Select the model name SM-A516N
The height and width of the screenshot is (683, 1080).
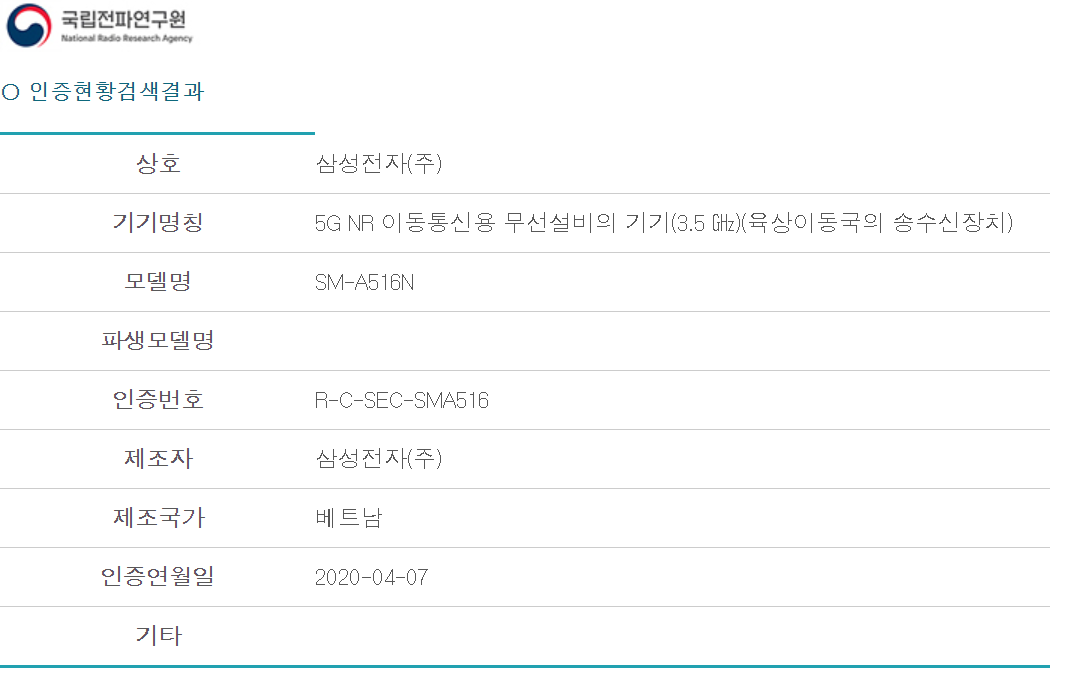[364, 283]
